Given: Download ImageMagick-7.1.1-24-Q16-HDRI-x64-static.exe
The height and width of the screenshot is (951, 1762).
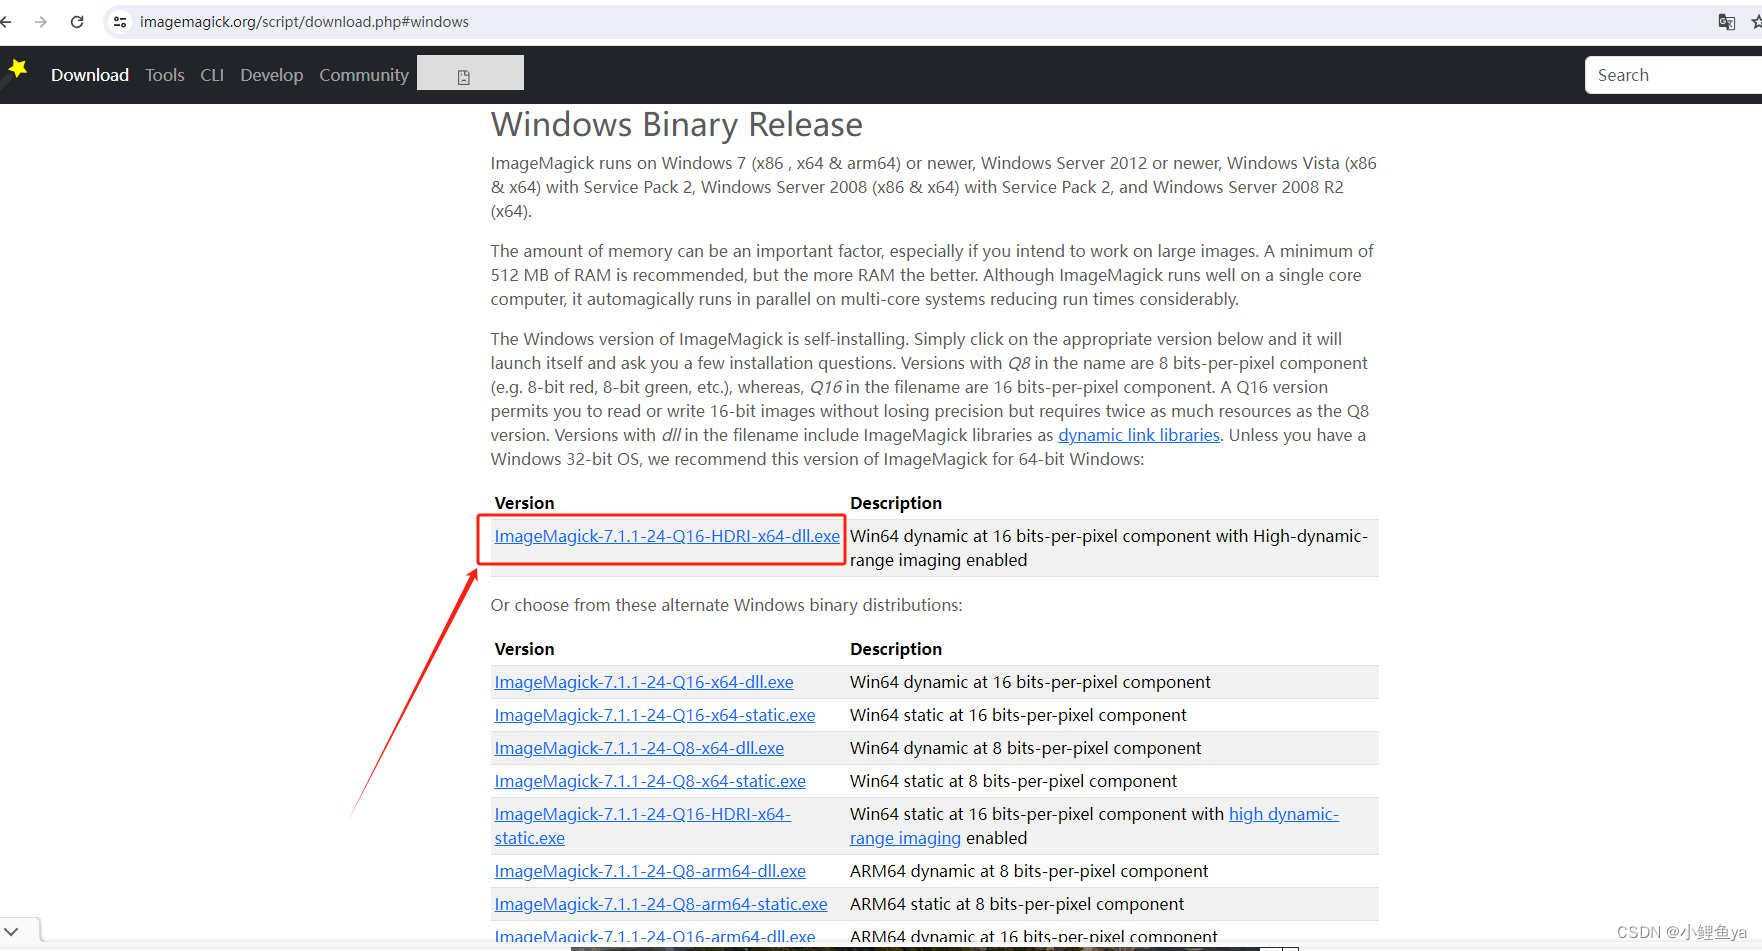Looking at the screenshot, I should point(642,826).
